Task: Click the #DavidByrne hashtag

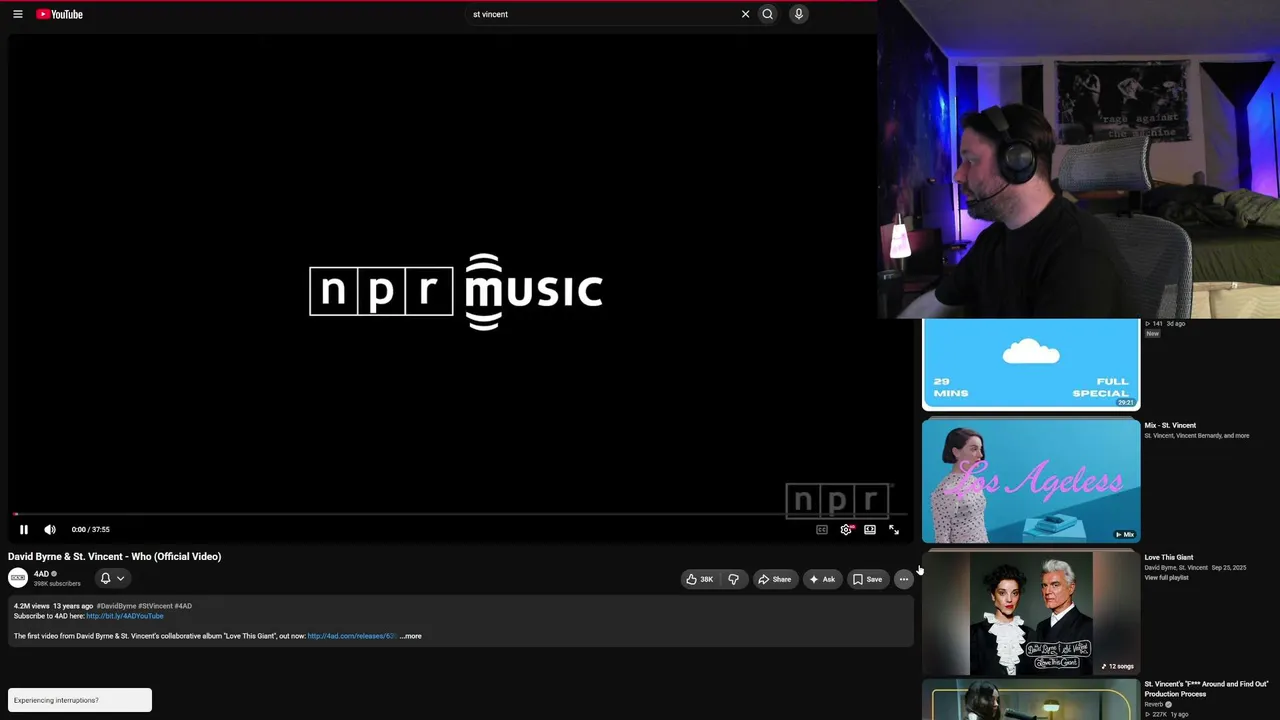Action: click(x=116, y=606)
